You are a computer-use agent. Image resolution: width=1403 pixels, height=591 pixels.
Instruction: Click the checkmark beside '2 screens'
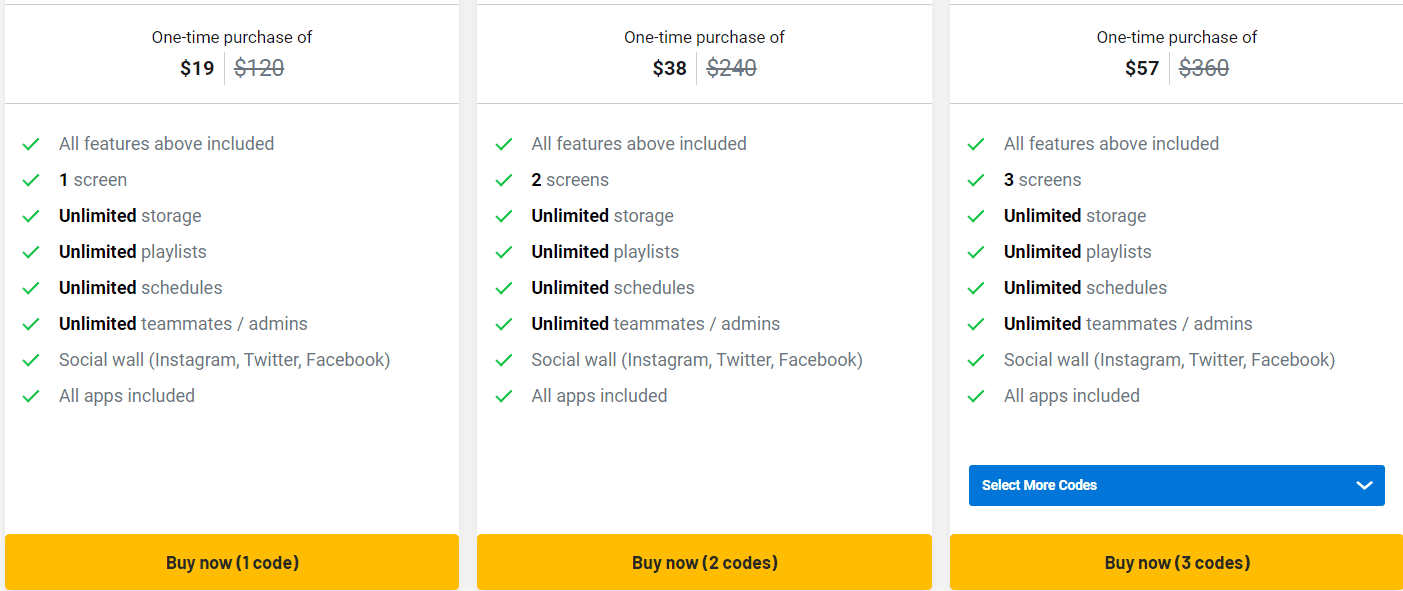tap(504, 180)
